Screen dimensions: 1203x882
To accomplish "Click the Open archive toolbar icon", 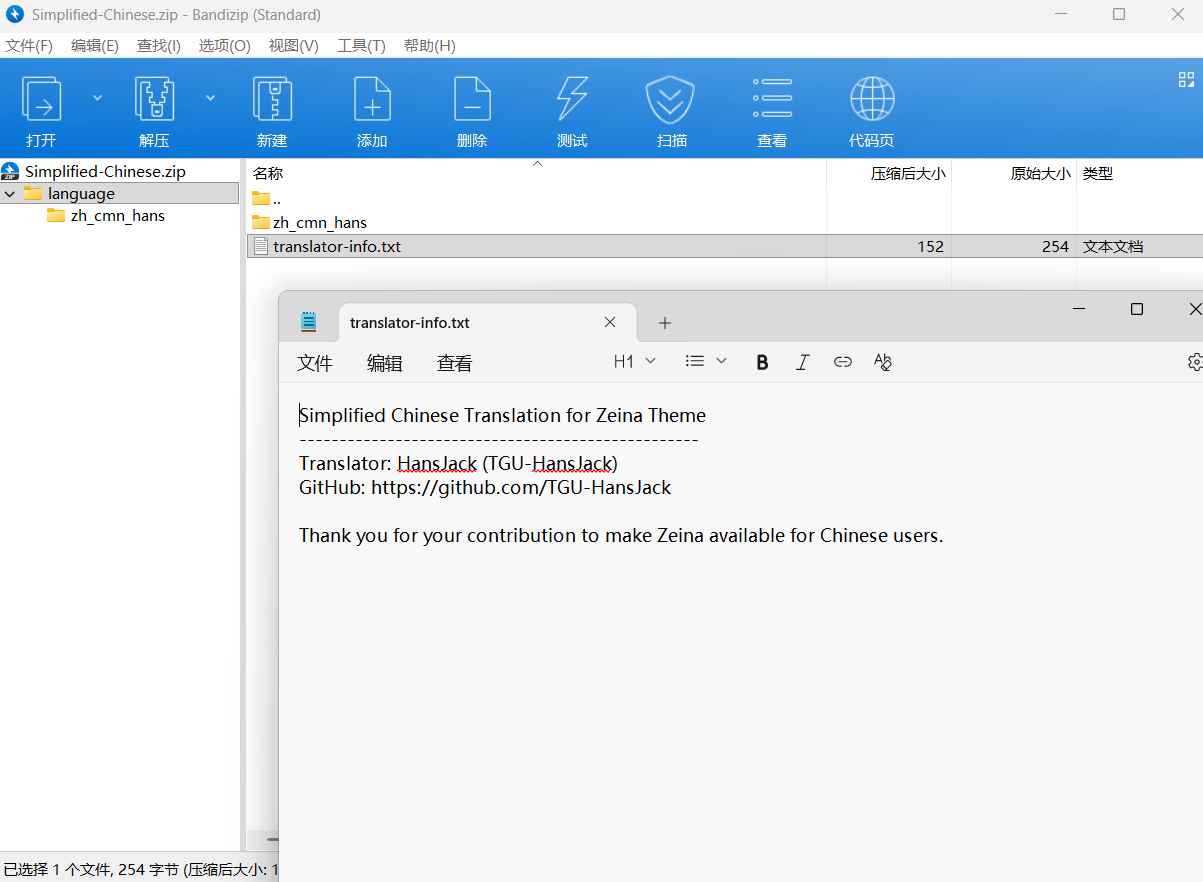I will tap(42, 100).
